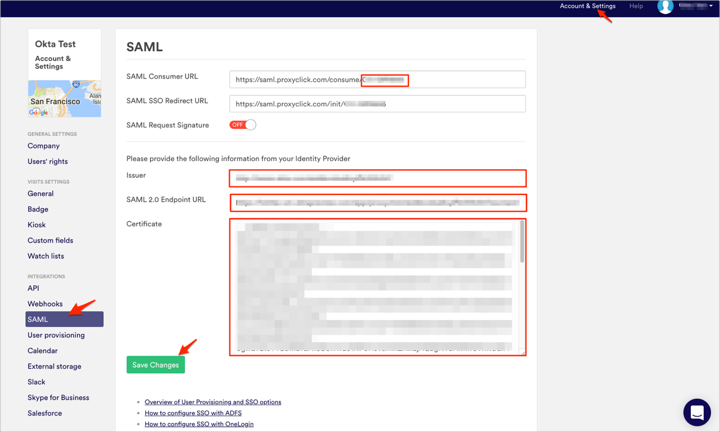
Task: Go to Webhooks in the sidebar
Action: [x=45, y=304]
